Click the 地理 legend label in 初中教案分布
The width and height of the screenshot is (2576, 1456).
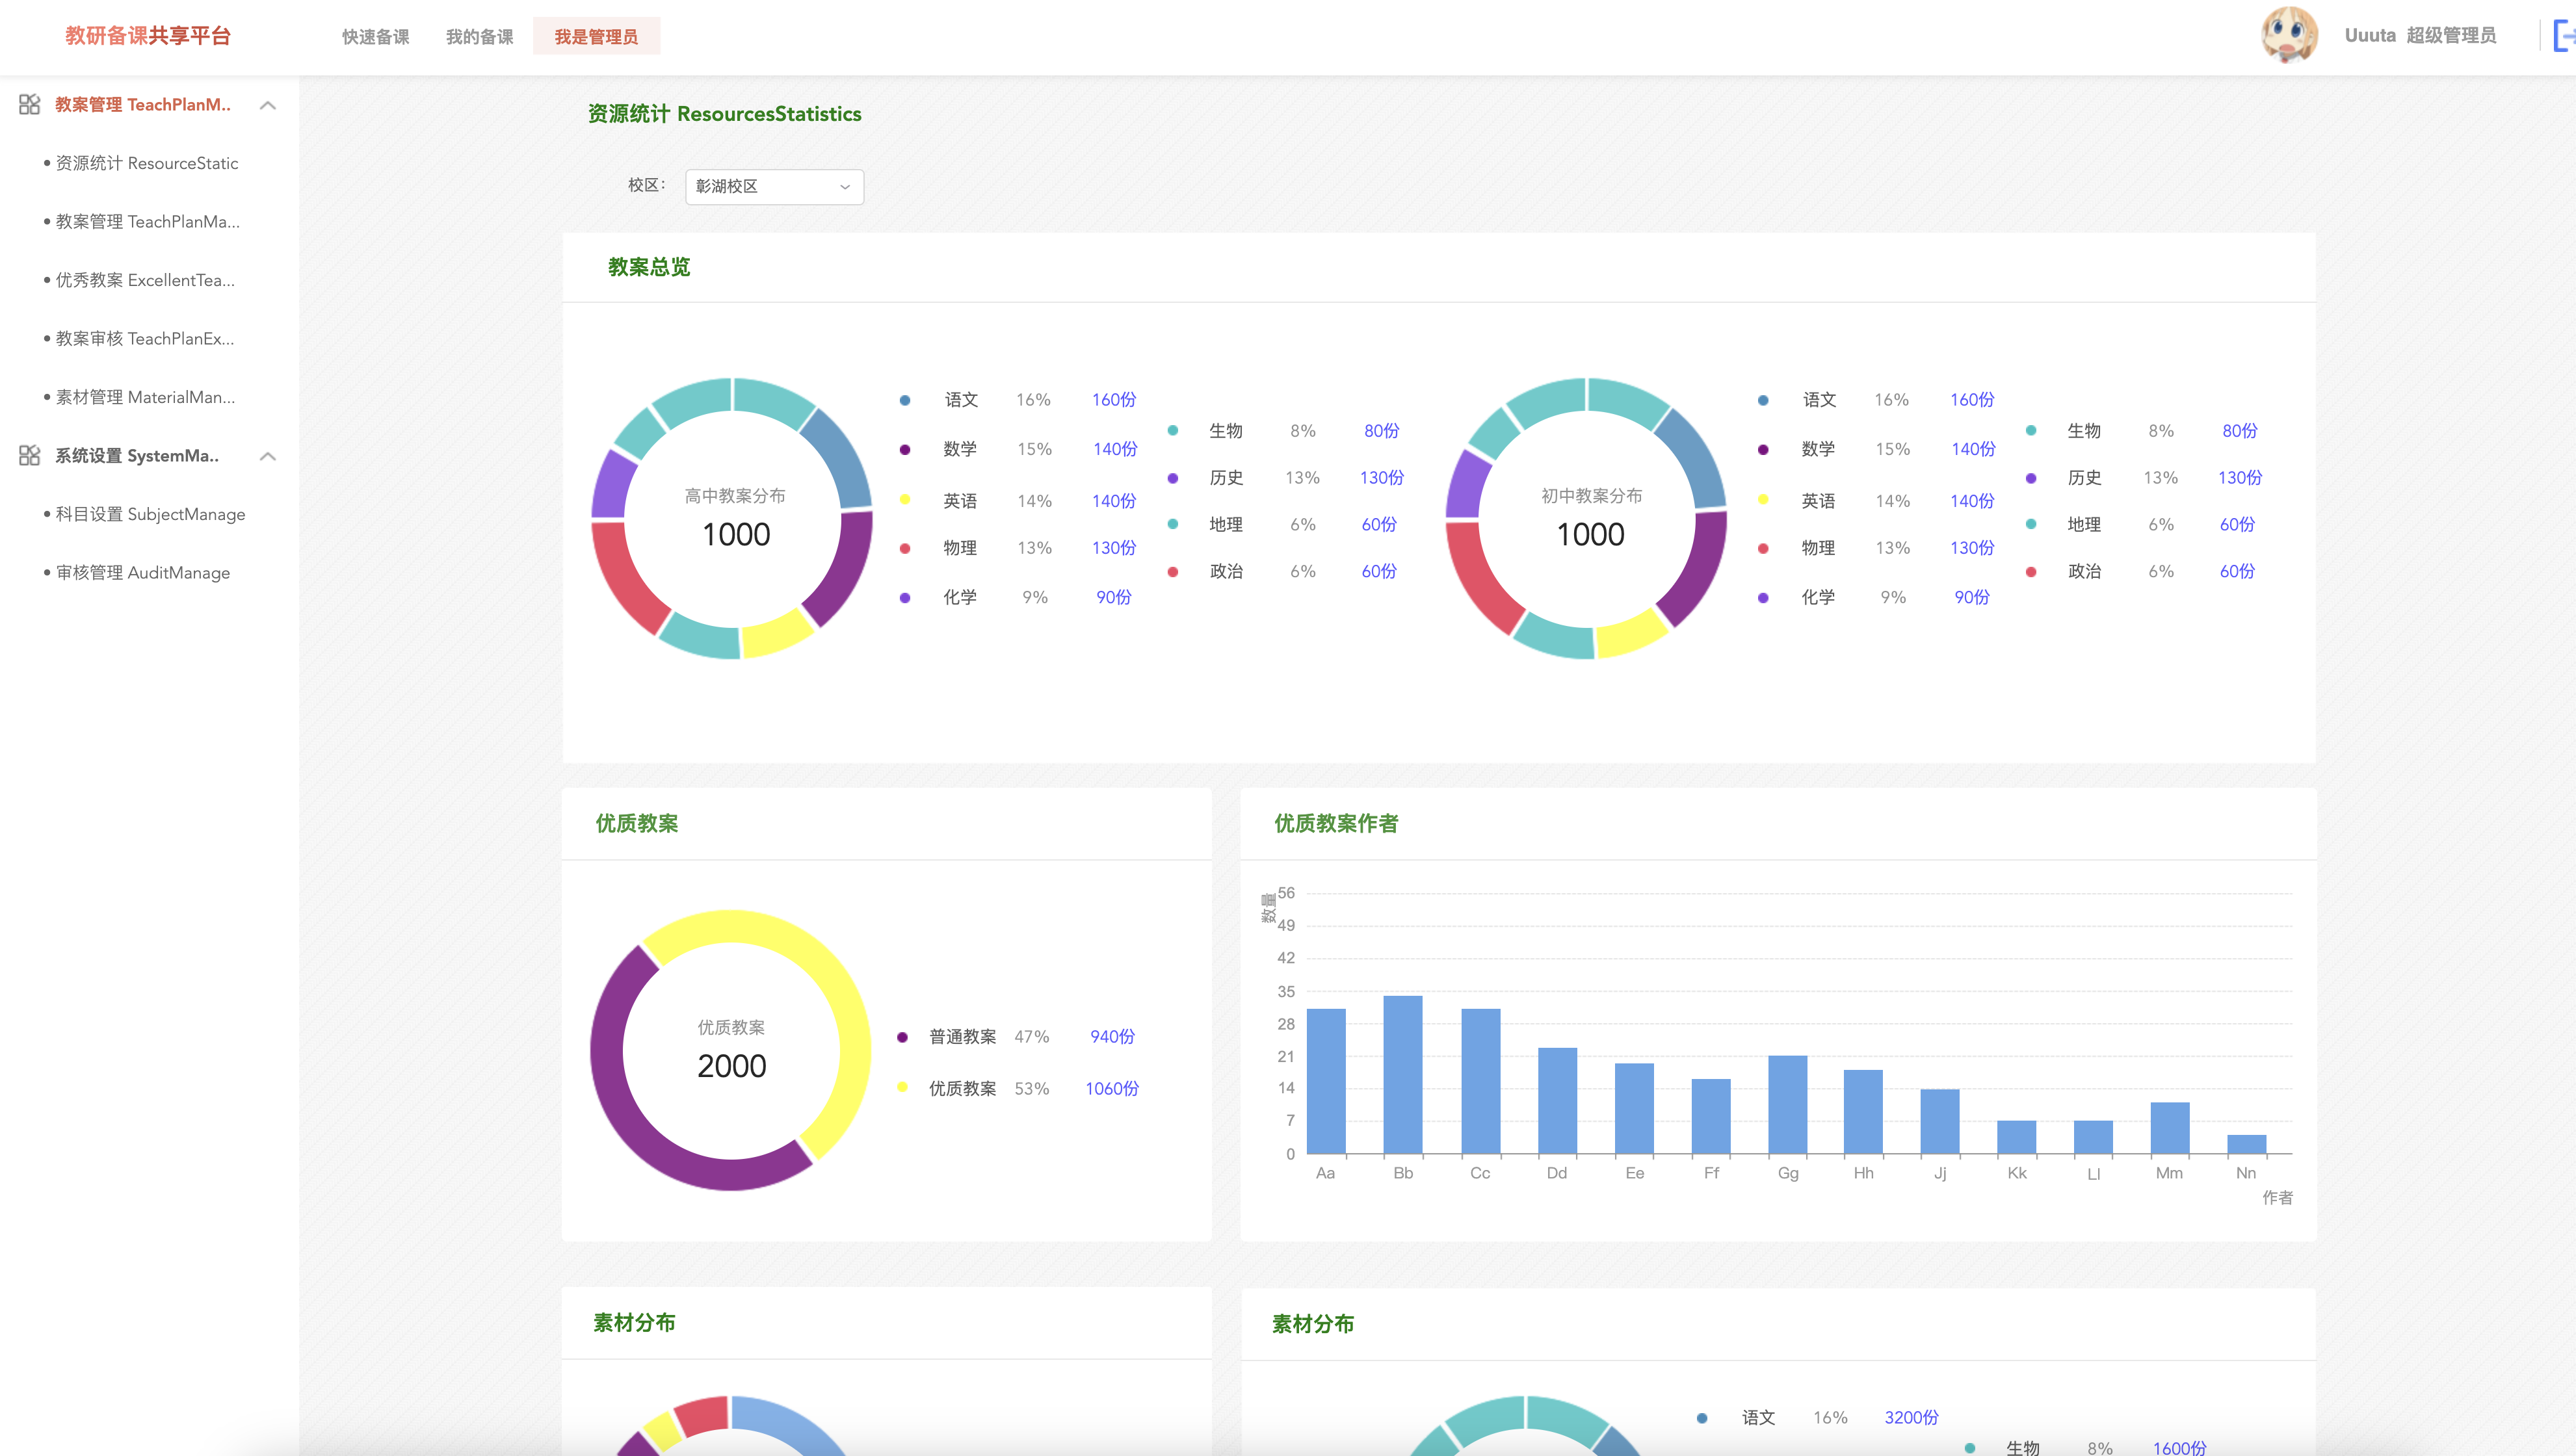2084,525
